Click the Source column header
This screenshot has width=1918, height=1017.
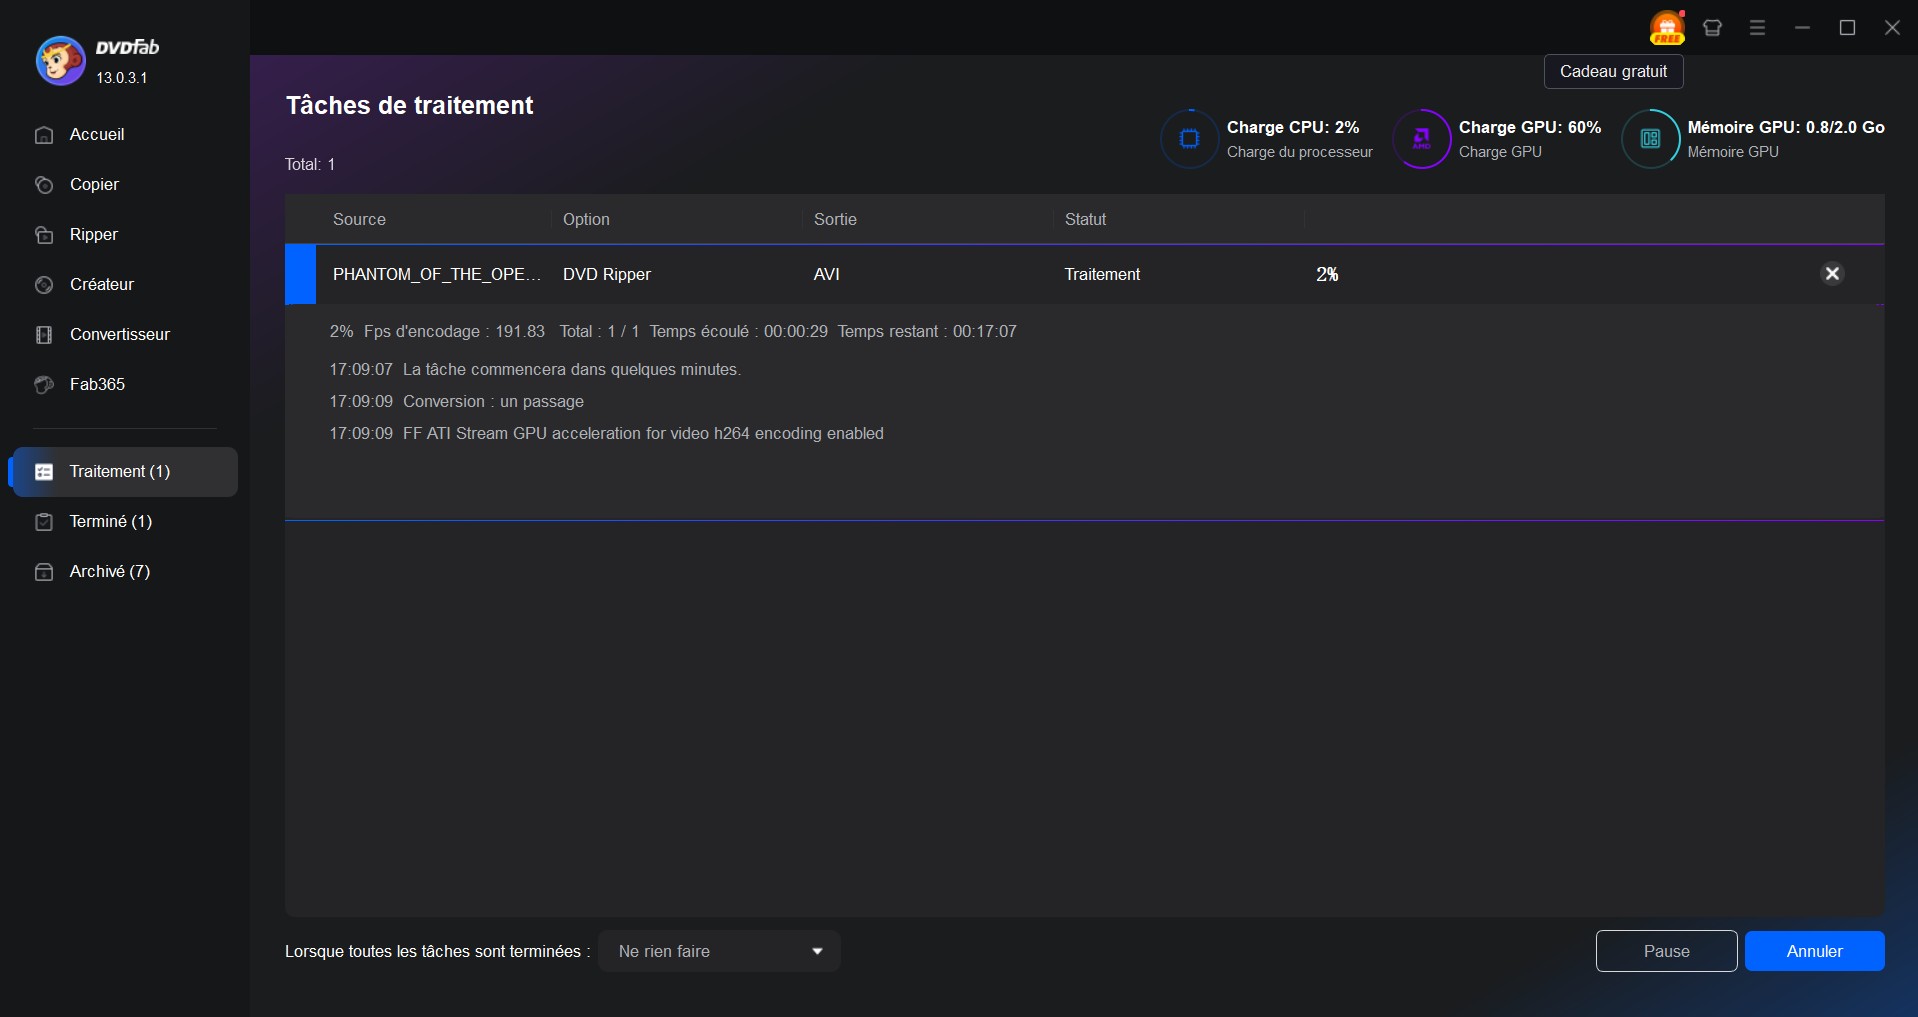click(359, 219)
